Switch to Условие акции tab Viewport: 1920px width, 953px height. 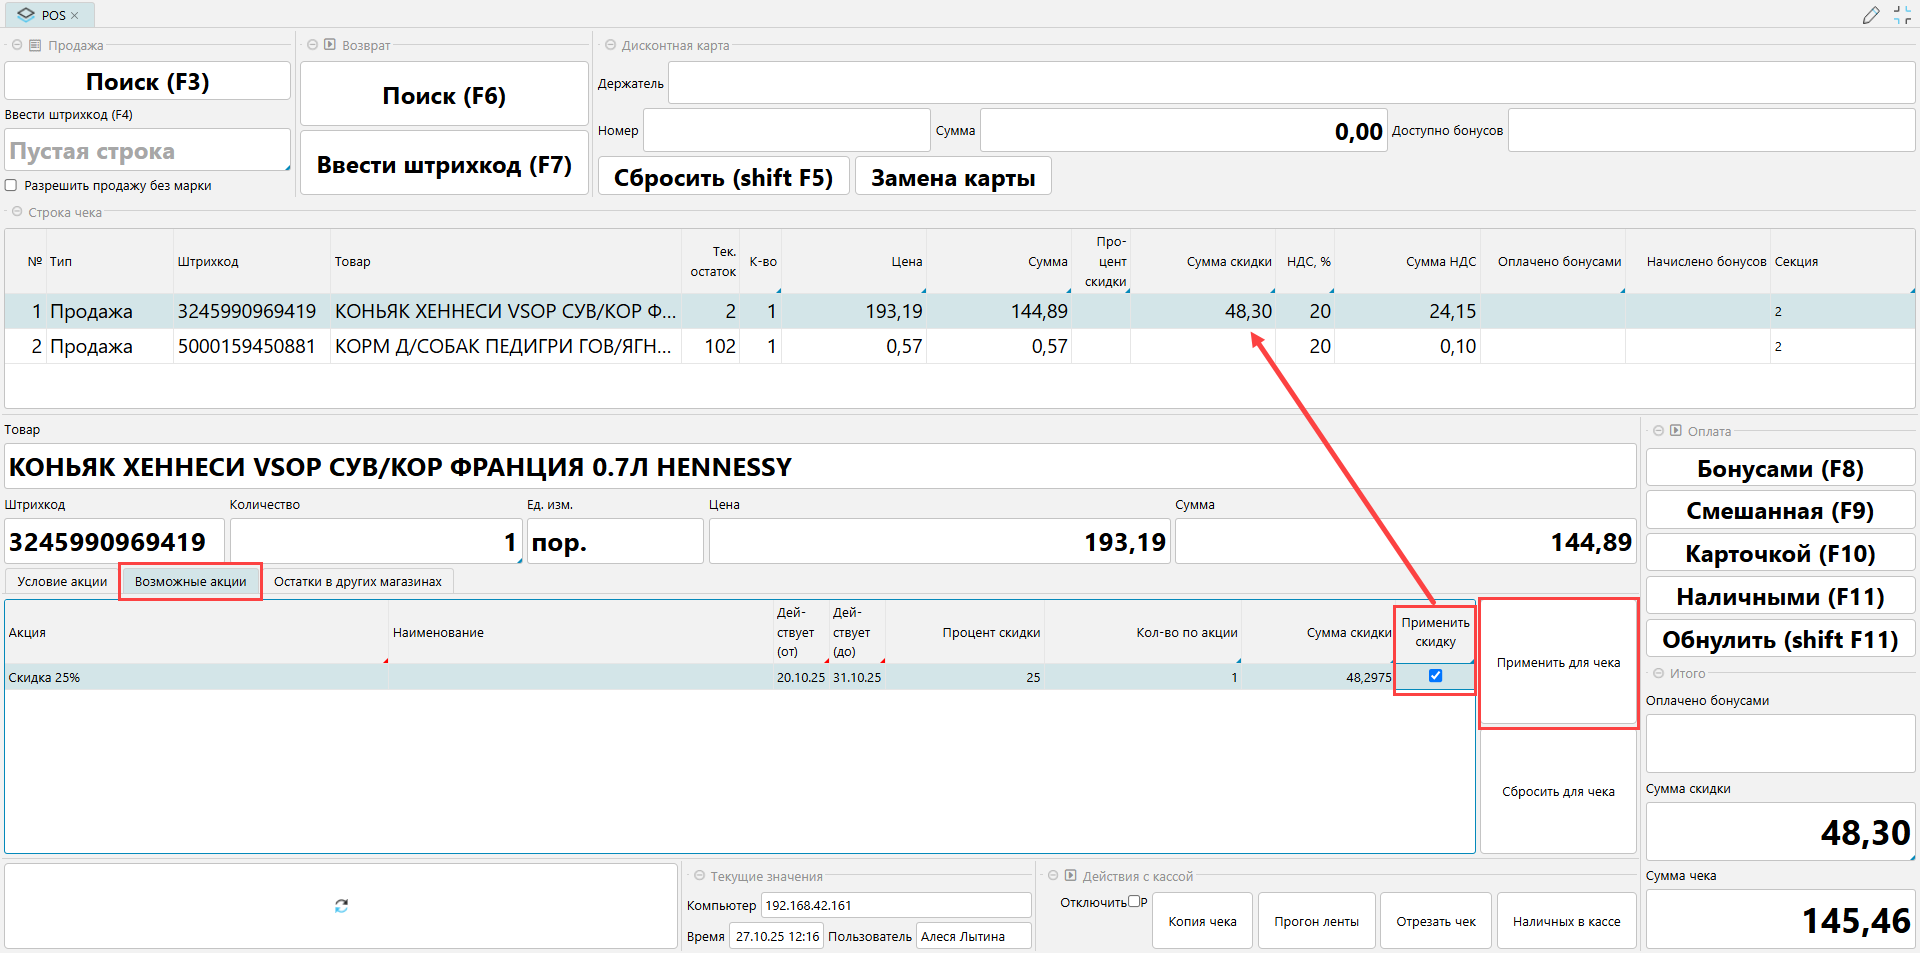[62, 582]
